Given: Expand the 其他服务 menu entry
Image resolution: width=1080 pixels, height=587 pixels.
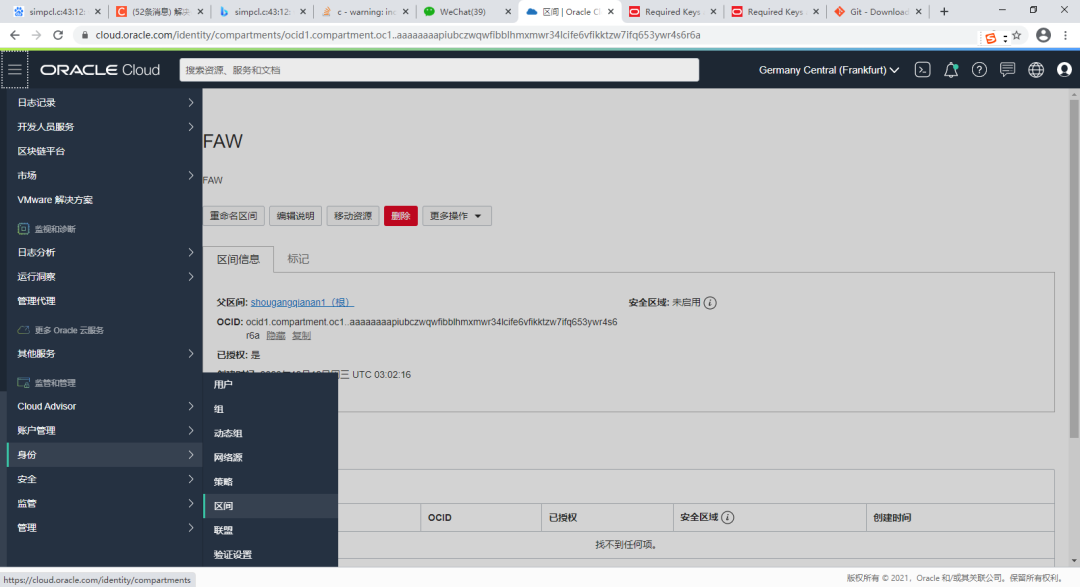Looking at the screenshot, I should pos(104,354).
